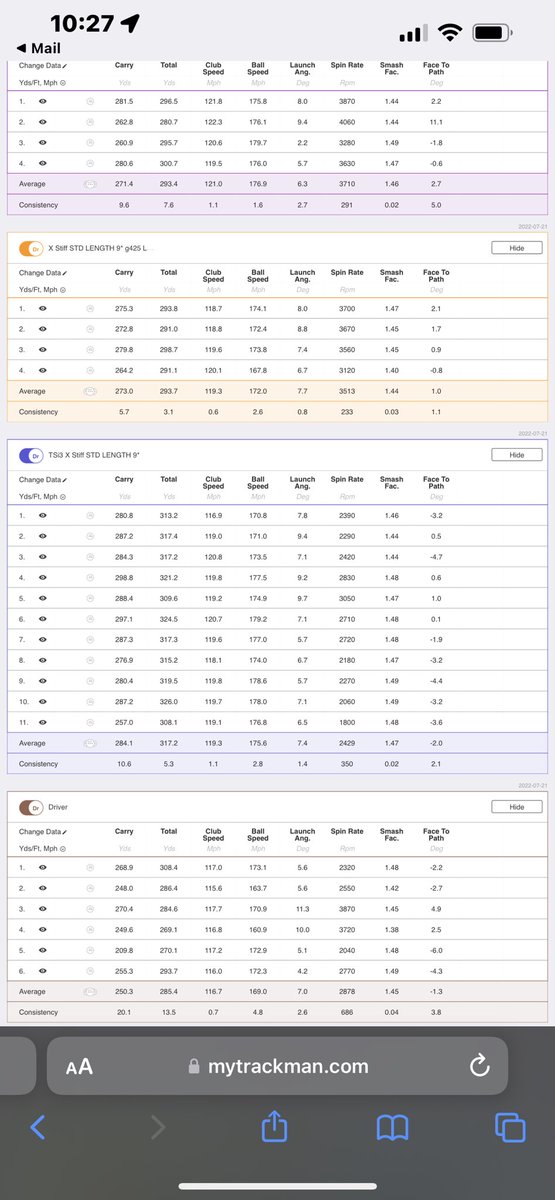Select Total value 326.0 in TSi3 table
555x1200 pixels.
169,702
